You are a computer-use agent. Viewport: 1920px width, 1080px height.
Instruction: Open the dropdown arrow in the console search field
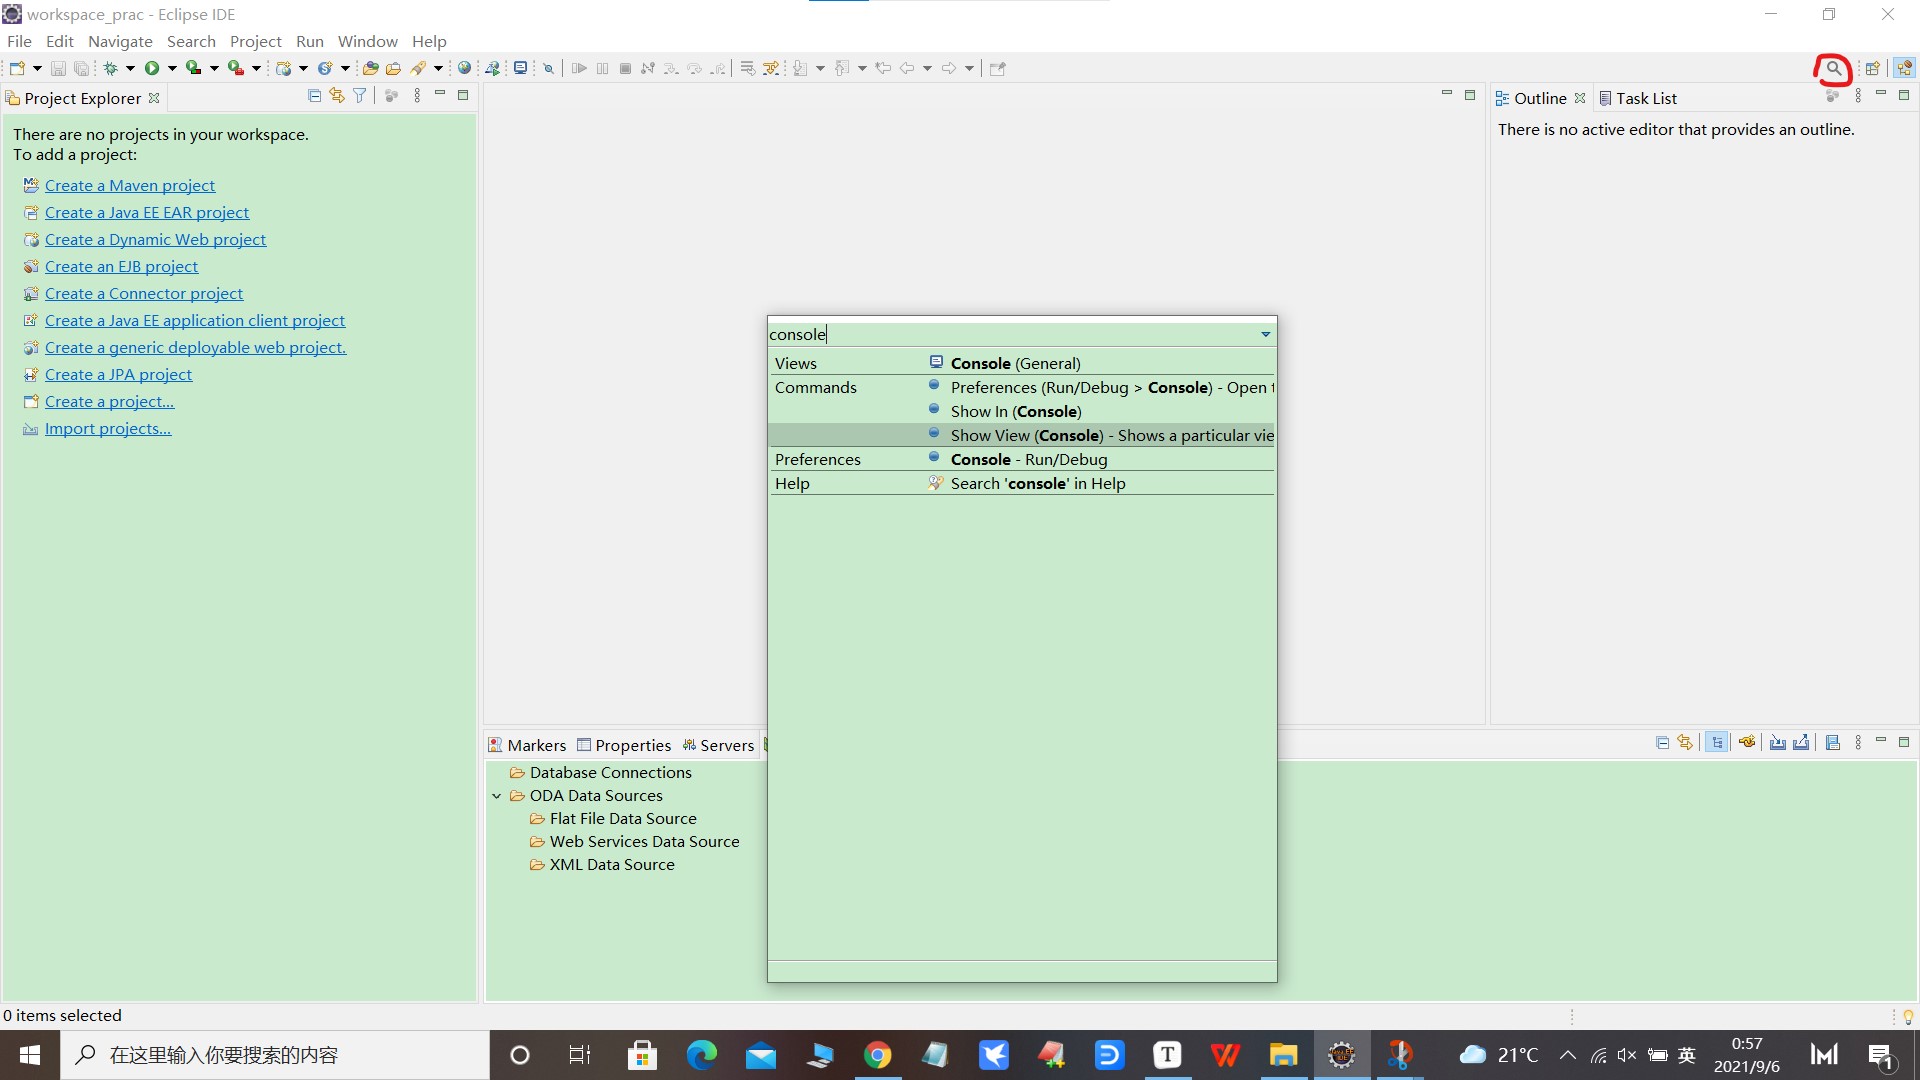1265,334
